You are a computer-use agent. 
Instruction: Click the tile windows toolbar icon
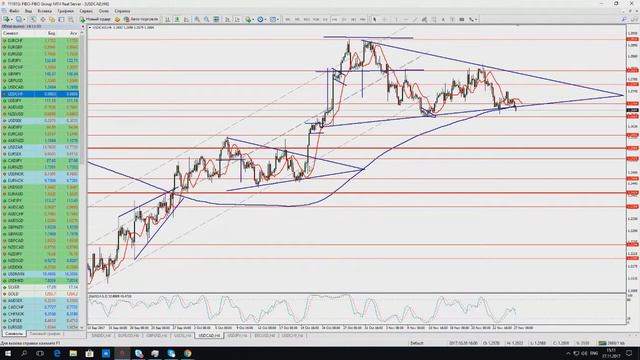(x=216, y=19)
